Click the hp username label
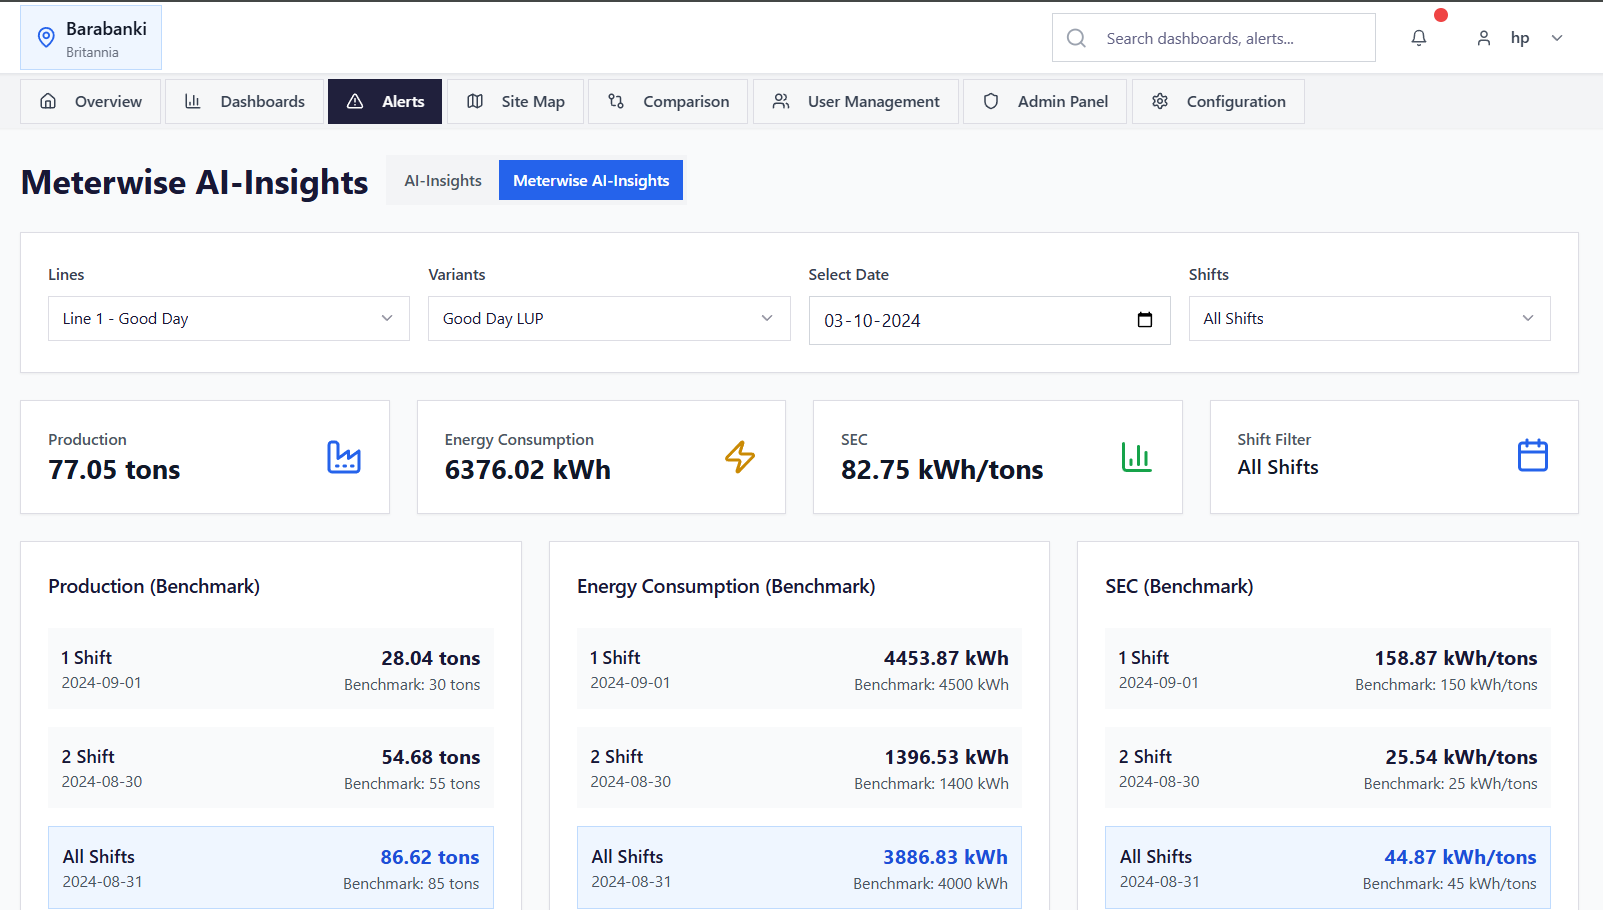The width and height of the screenshot is (1603, 910). [x=1520, y=38]
